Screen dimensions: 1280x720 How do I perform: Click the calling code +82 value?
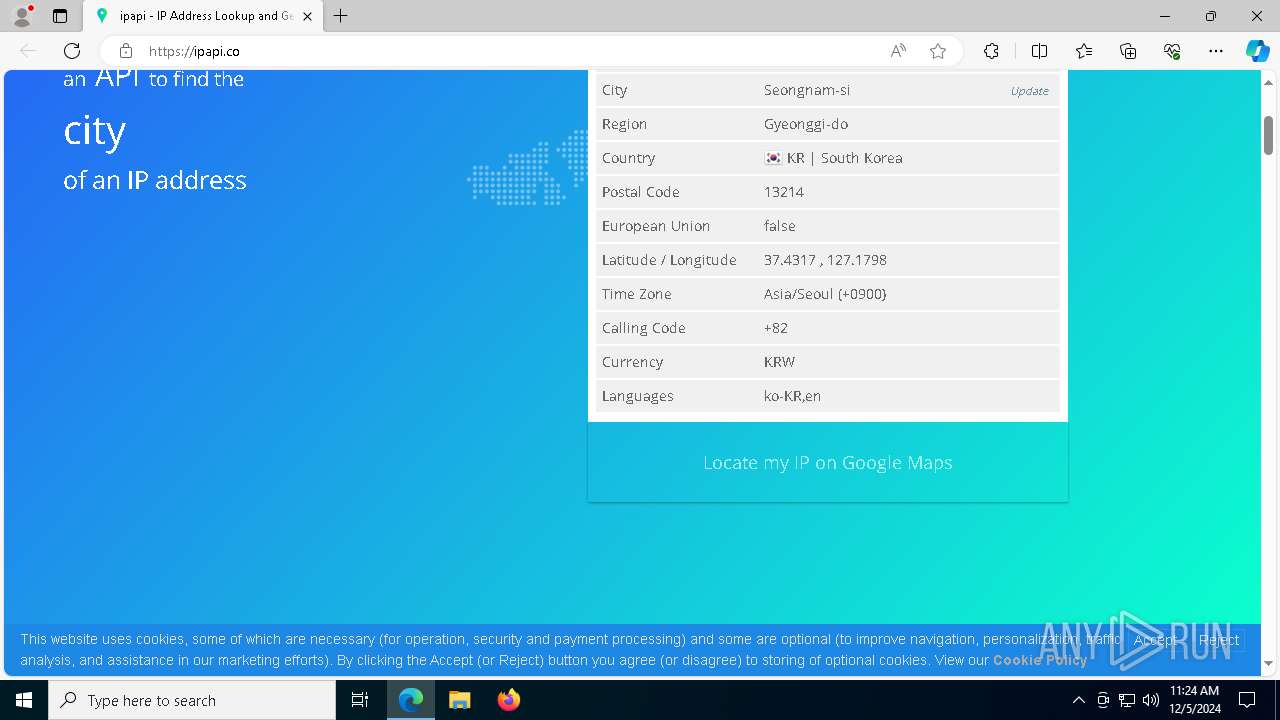(x=776, y=328)
